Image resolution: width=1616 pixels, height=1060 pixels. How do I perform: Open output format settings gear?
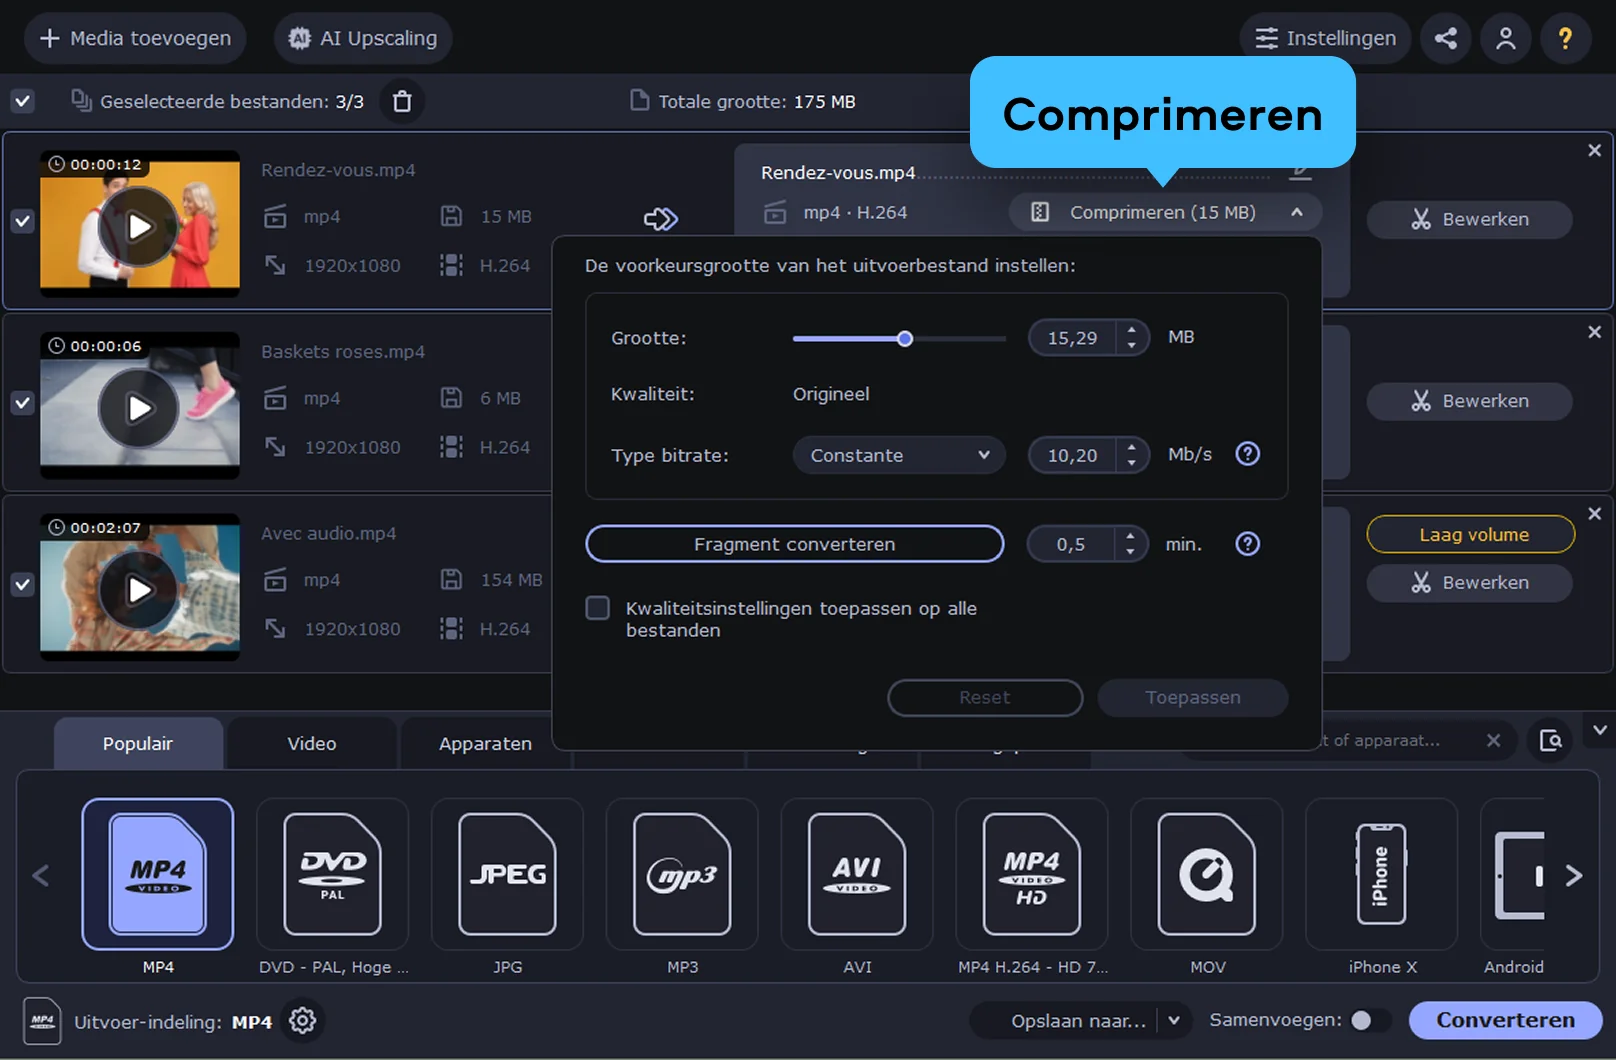[x=302, y=1021]
